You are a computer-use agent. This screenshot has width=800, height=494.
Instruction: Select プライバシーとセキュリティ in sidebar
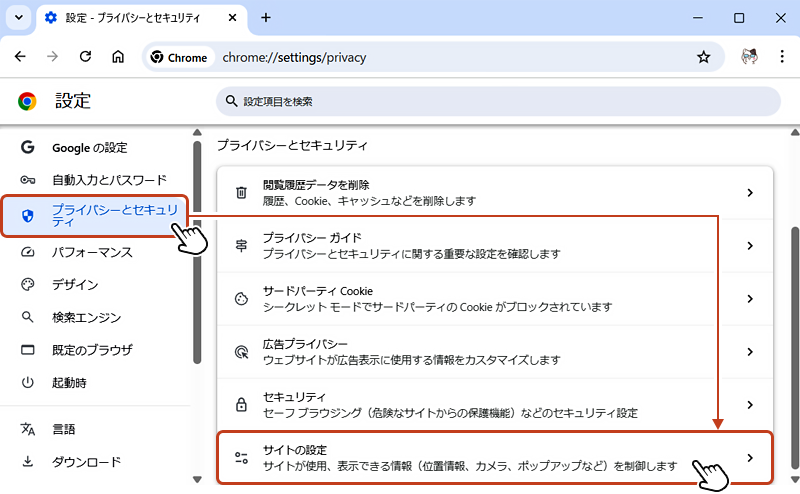tap(95, 215)
